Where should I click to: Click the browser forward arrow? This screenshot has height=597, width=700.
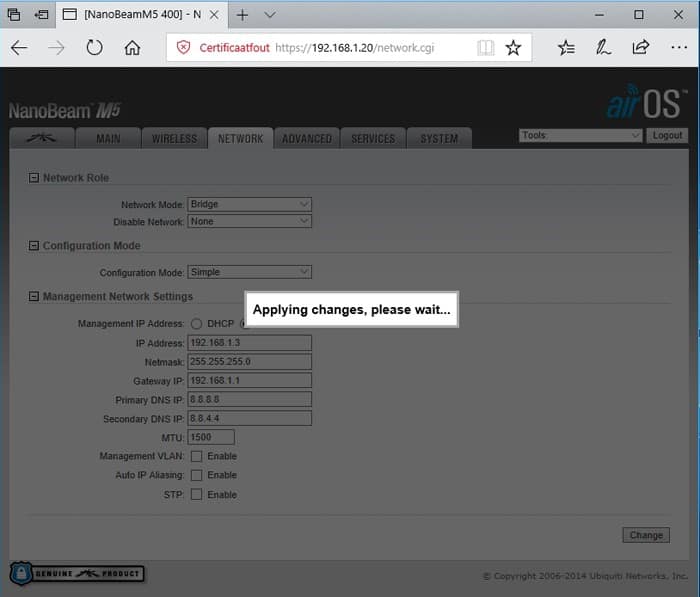pos(56,48)
